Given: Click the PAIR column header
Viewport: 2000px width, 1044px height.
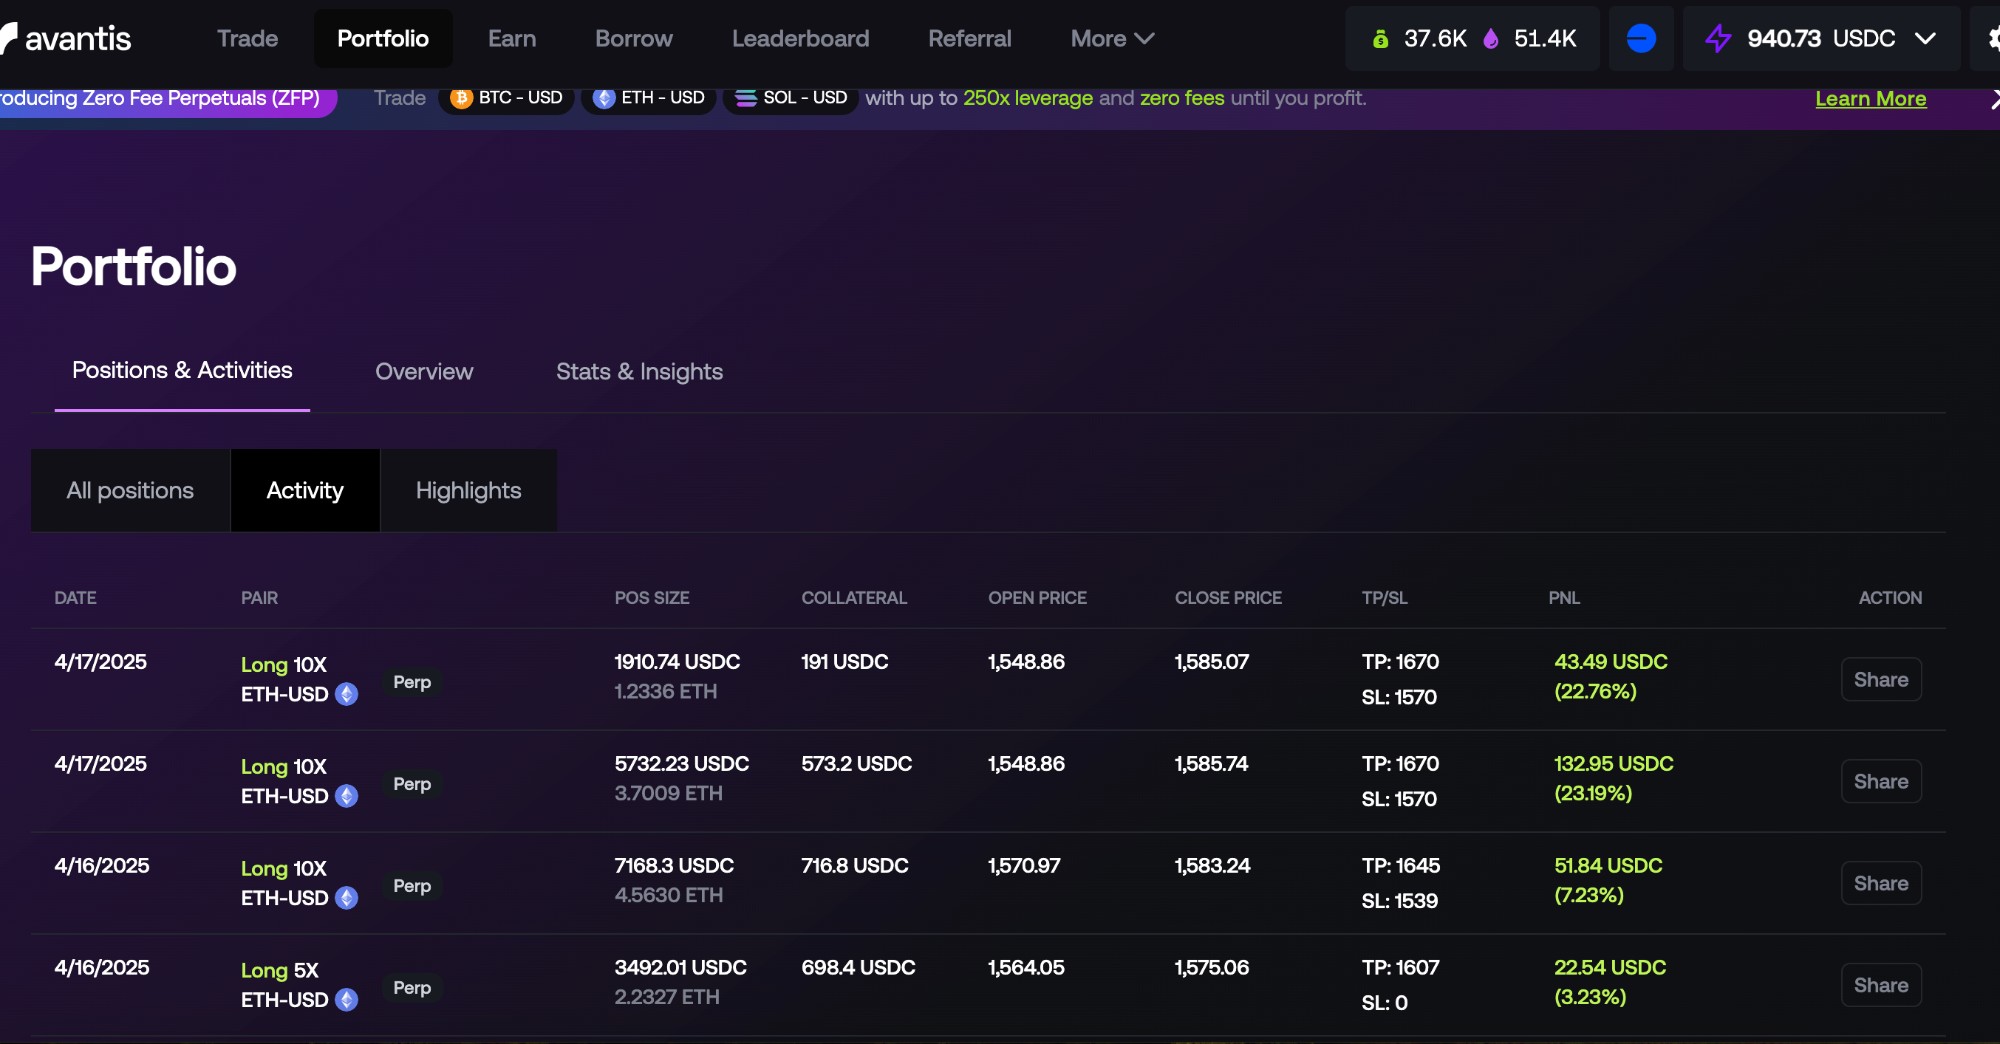Looking at the screenshot, I should click(260, 598).
